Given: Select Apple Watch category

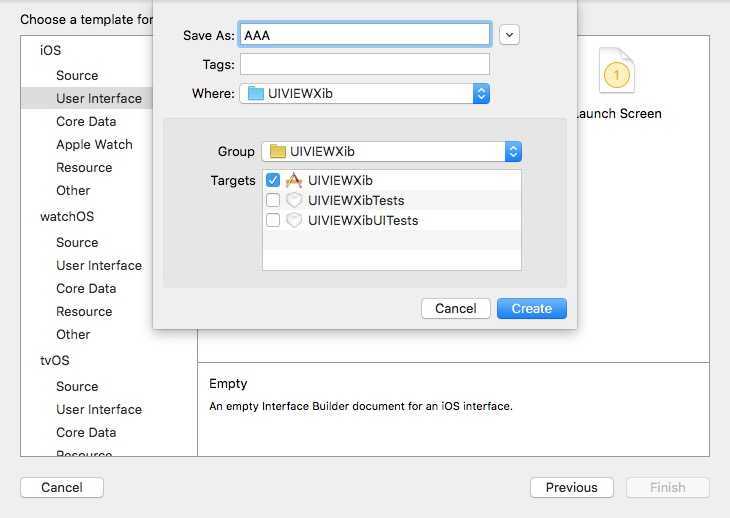Looking at the screenshot, I should (95, 144).
